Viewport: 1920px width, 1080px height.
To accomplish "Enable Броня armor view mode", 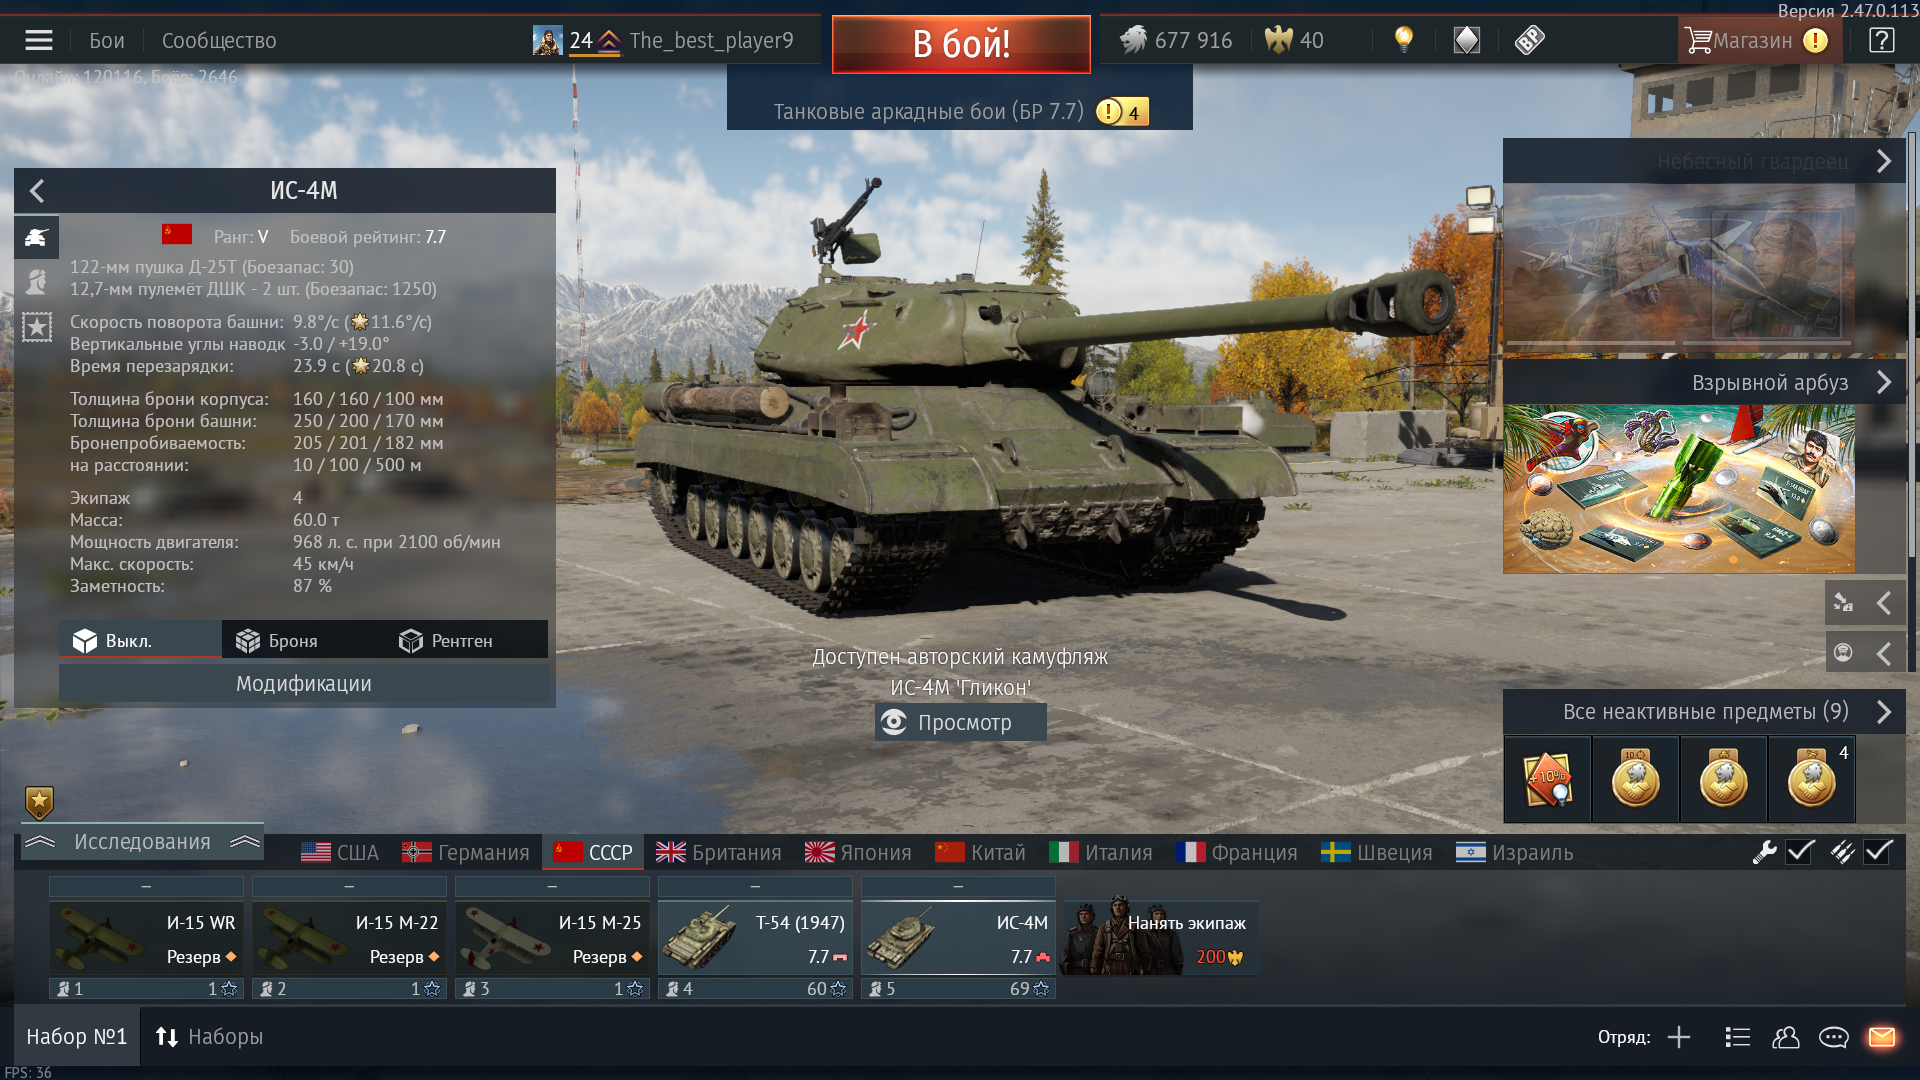I will coord(277,640).
